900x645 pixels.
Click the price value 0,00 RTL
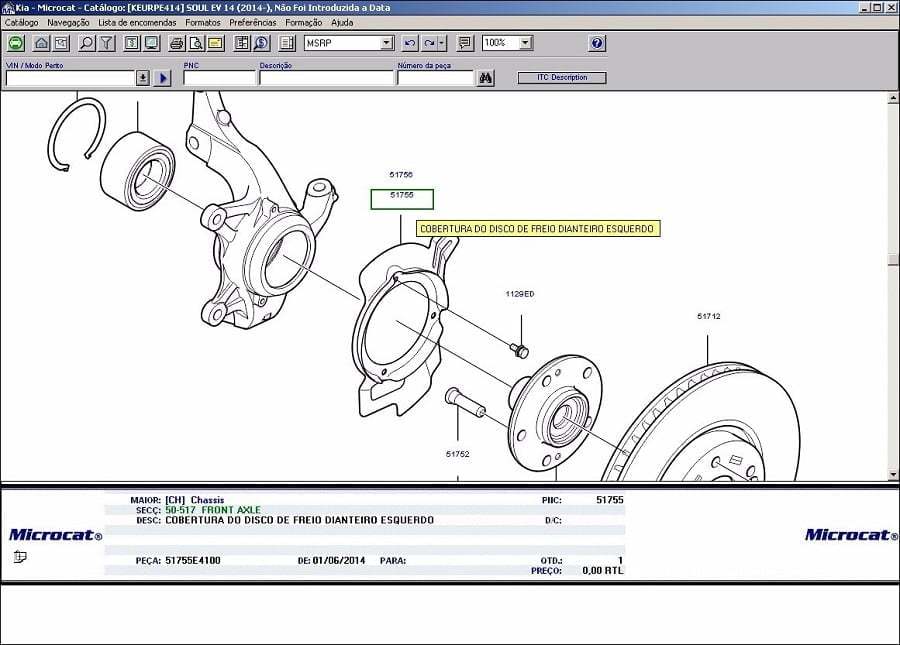[x=603, y=570]
